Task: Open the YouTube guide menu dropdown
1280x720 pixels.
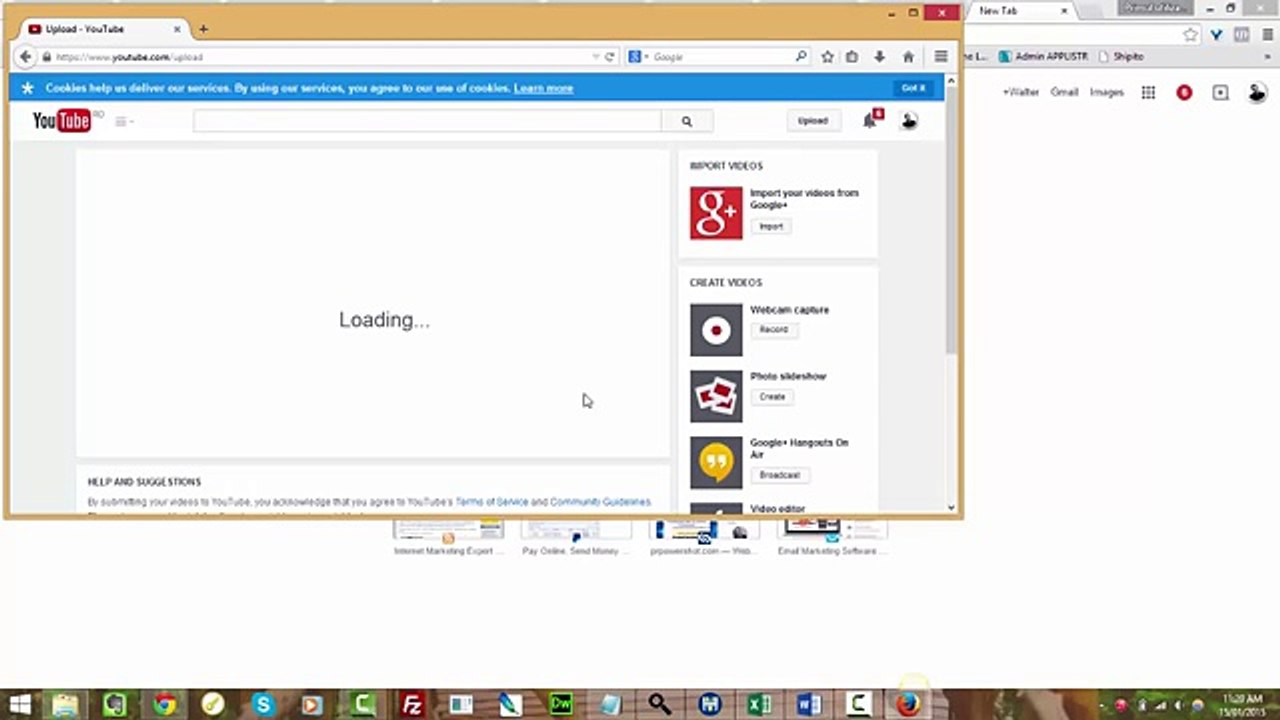Action: (x=124, y=122)
